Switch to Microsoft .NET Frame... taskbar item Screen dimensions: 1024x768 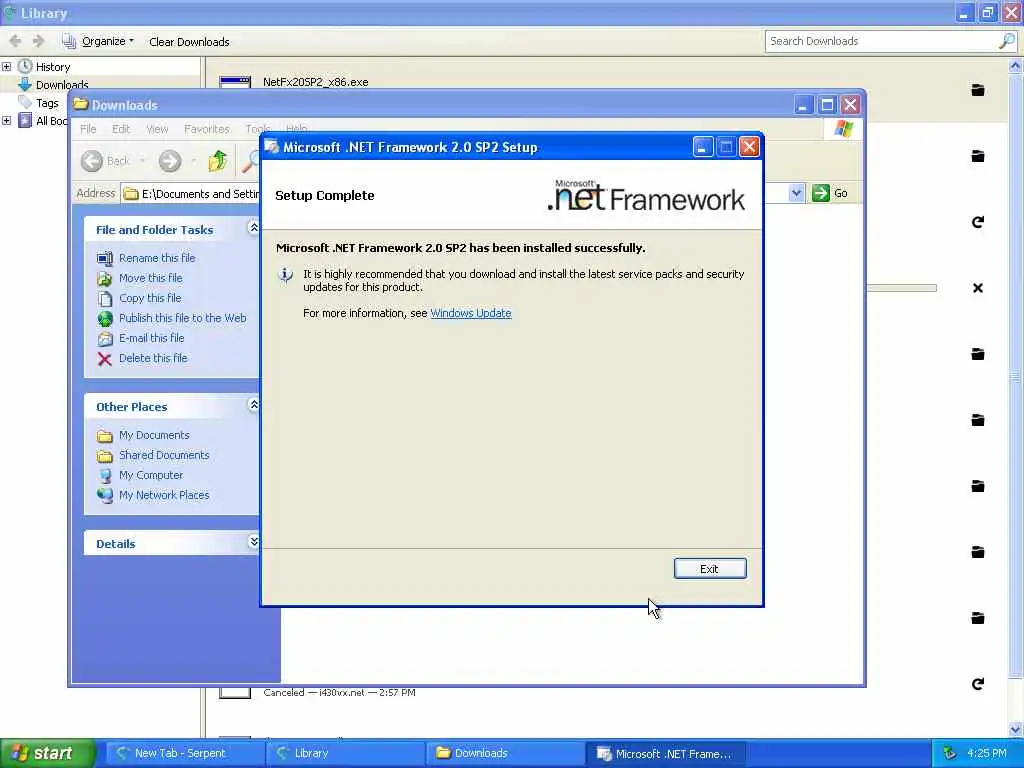(x=666, y=754)
